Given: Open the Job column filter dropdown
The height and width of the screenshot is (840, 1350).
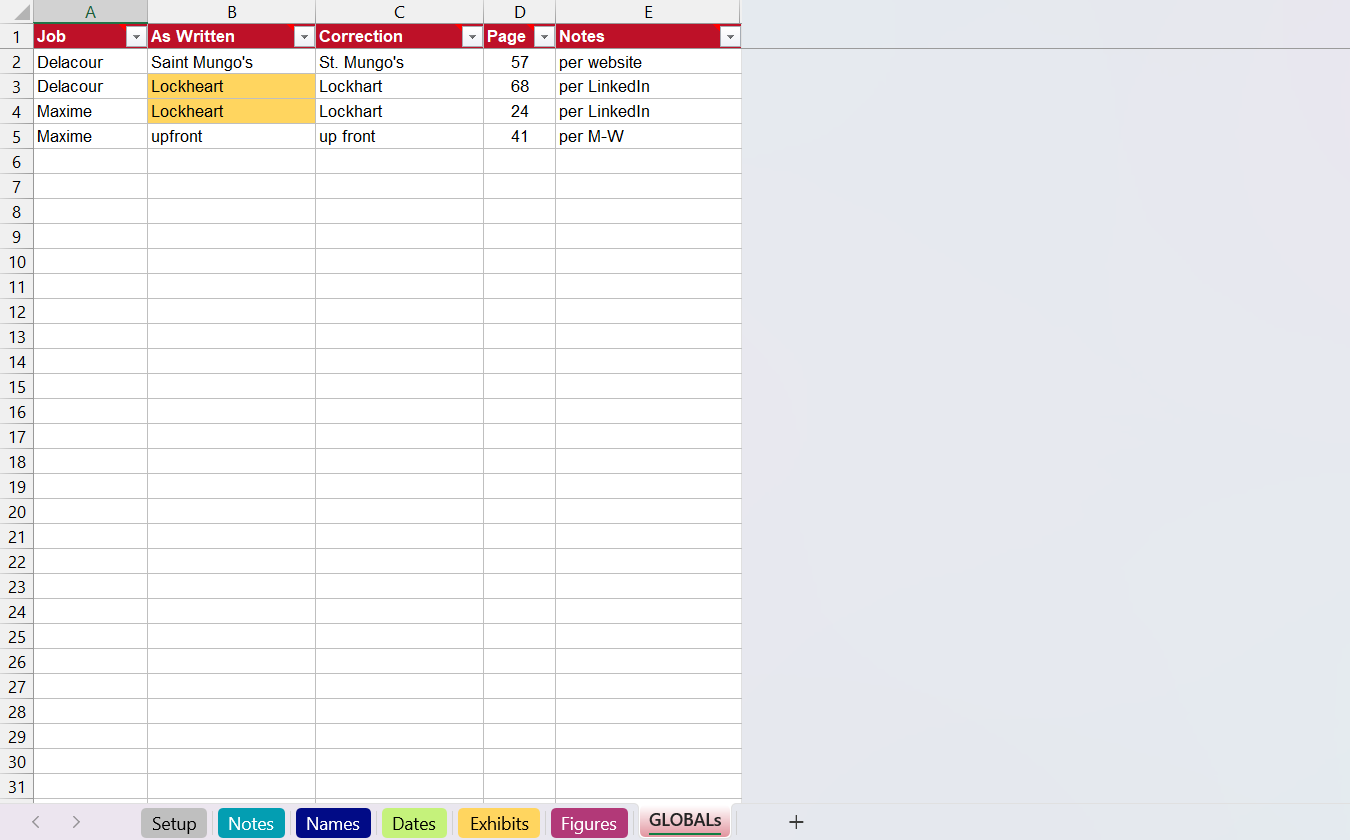Looking at the screenshot, I should [x=136, y=37].
